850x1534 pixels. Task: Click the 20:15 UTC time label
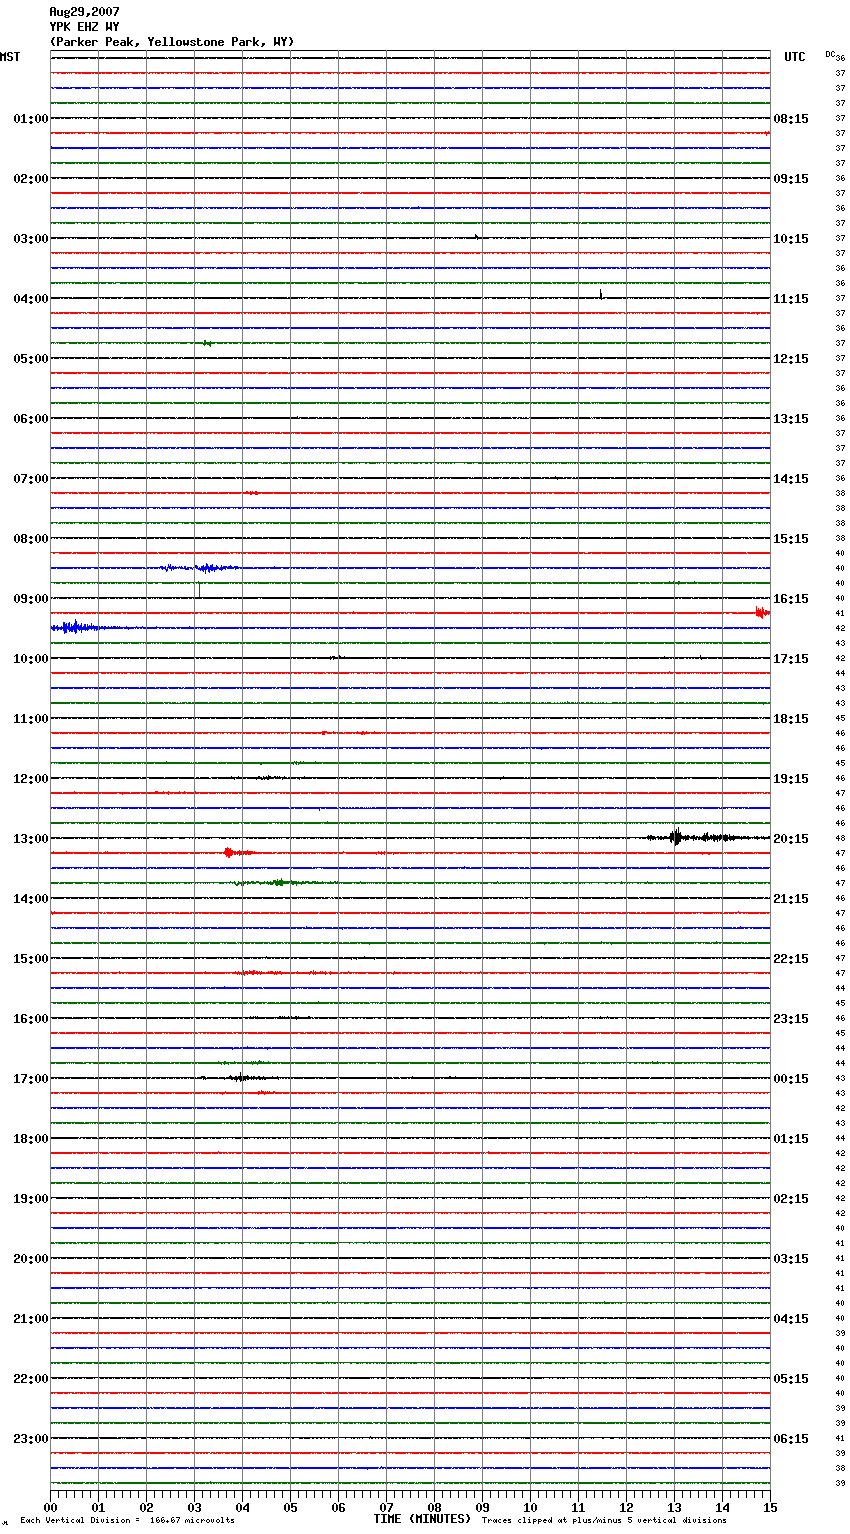(791, 839)
